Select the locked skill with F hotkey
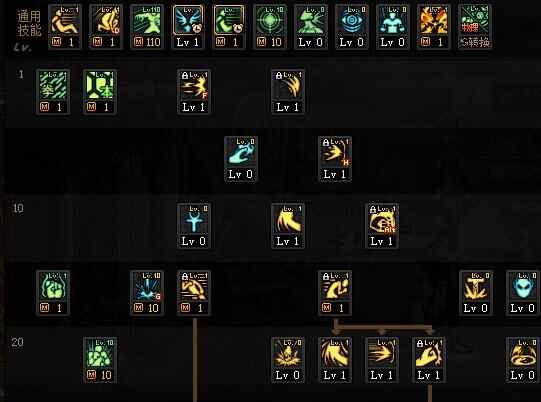 click(x=194, y=92)
